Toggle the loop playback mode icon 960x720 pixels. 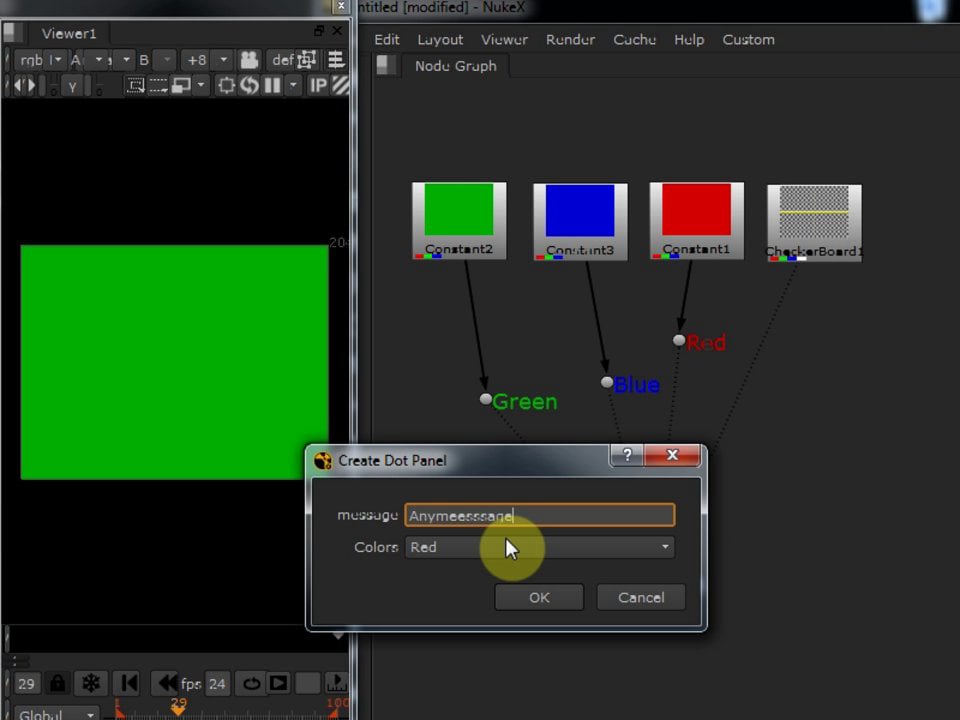click(x=251, y=683)
